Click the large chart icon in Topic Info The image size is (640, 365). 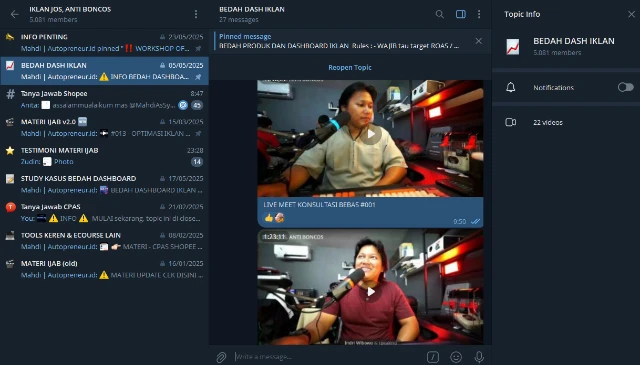tap(513, 47)
